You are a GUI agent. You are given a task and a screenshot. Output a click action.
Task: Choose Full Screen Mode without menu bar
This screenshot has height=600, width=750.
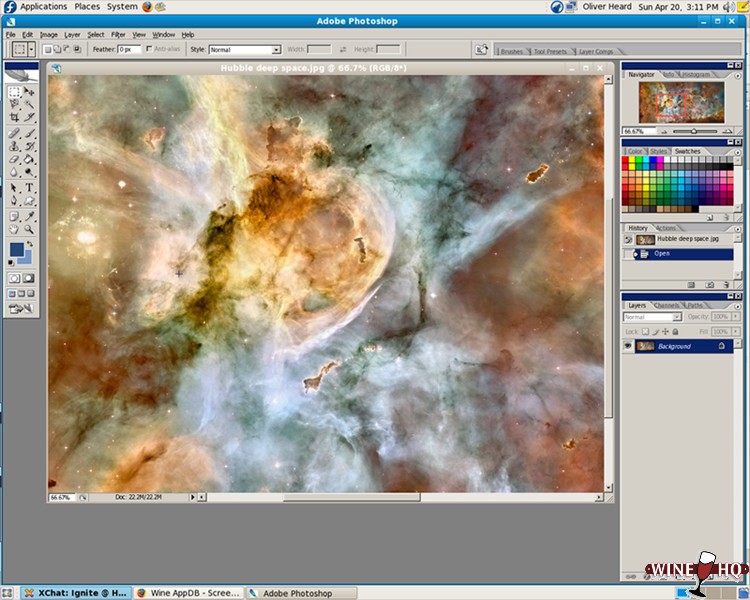[31, 293]
